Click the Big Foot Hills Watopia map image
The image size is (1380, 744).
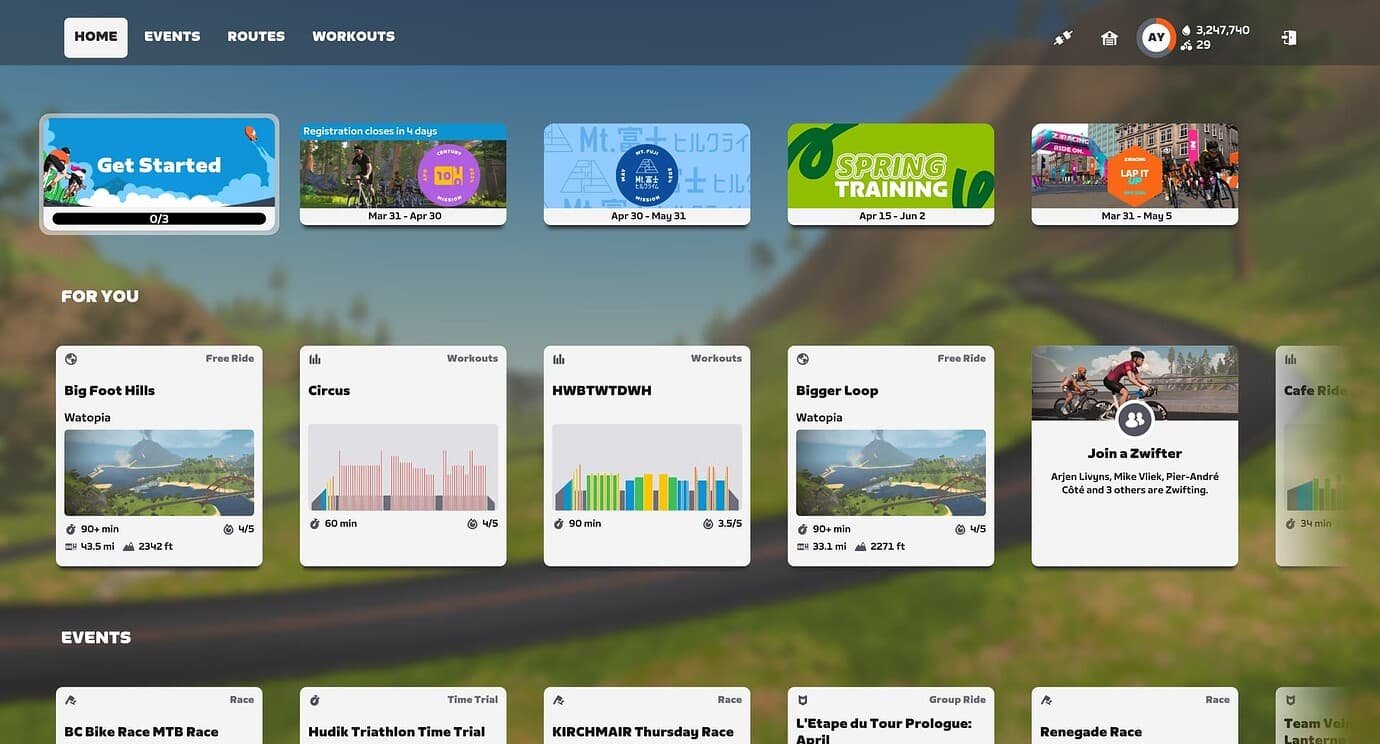pyautogui.click(x=159, y=472)
